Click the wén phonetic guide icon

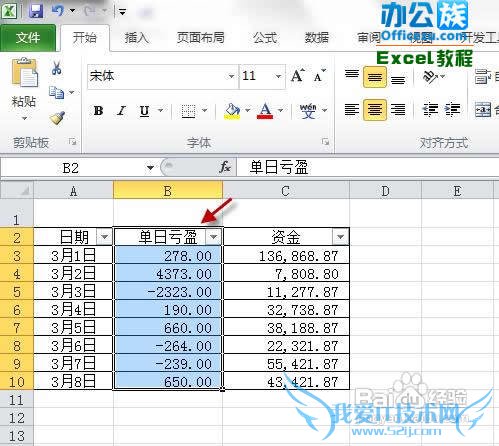pyautogui.click(x=308, y=111)
